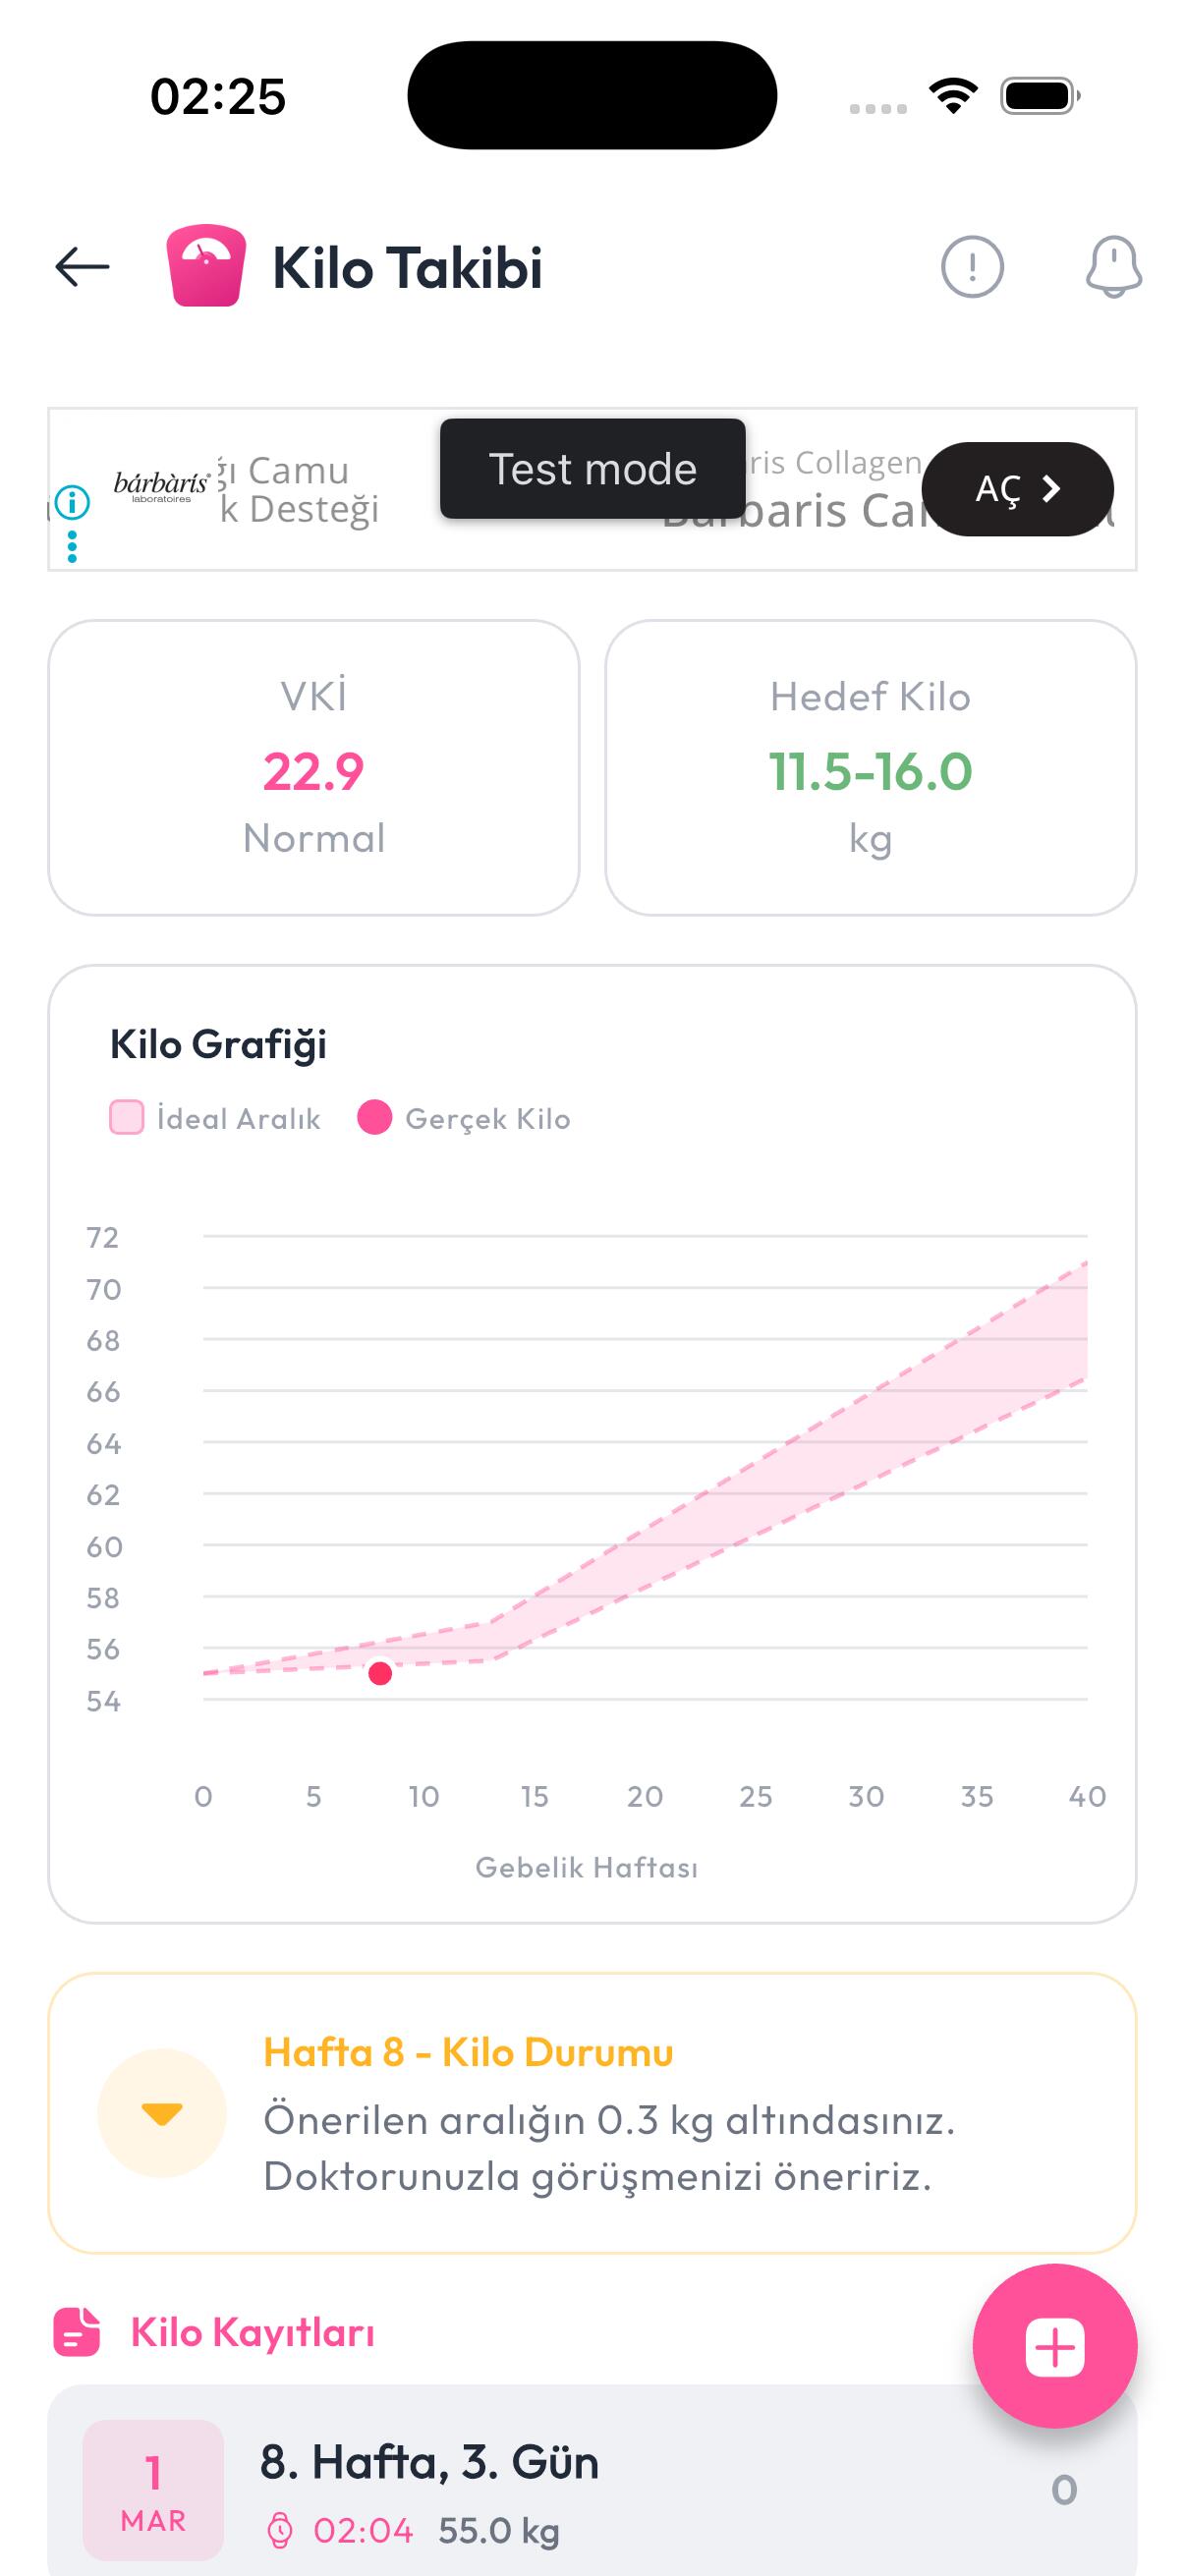Tap the back arrow
The width and height of the screenshot is (1185, 2576).
82,267
